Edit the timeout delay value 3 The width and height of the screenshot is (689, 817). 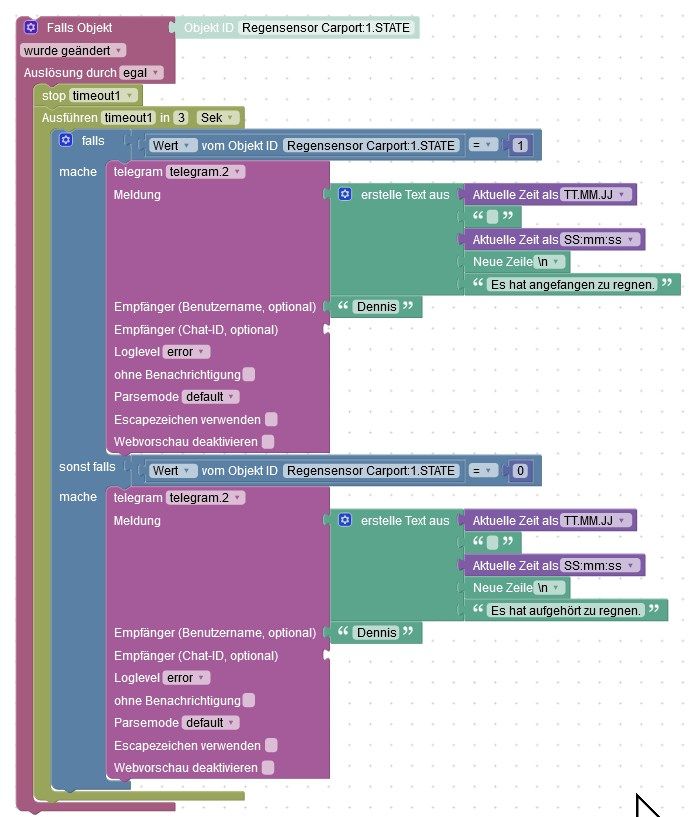[181, 118]
